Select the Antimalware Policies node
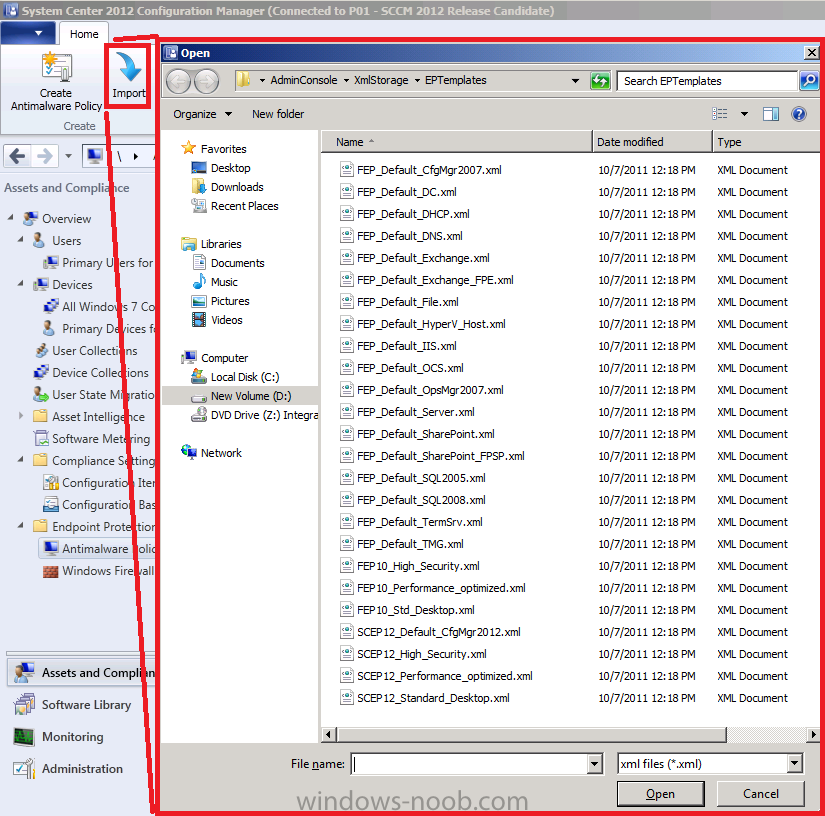 pos(108,548)
